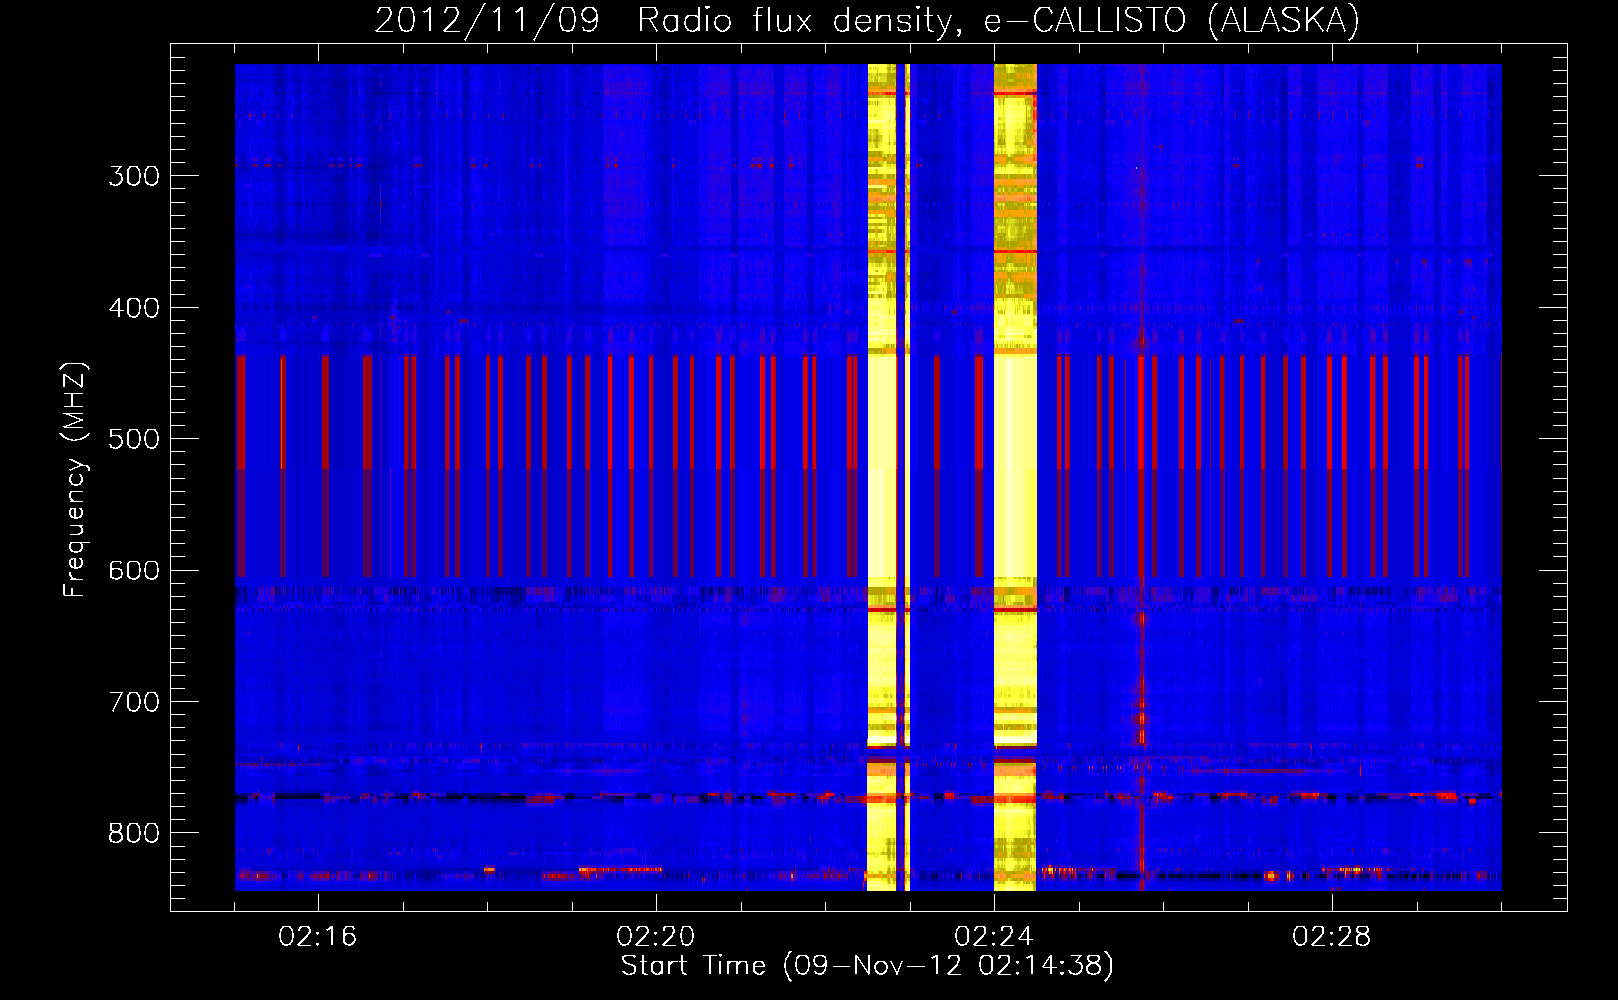Click the 02:16 time tick label

tap(318, 937)
